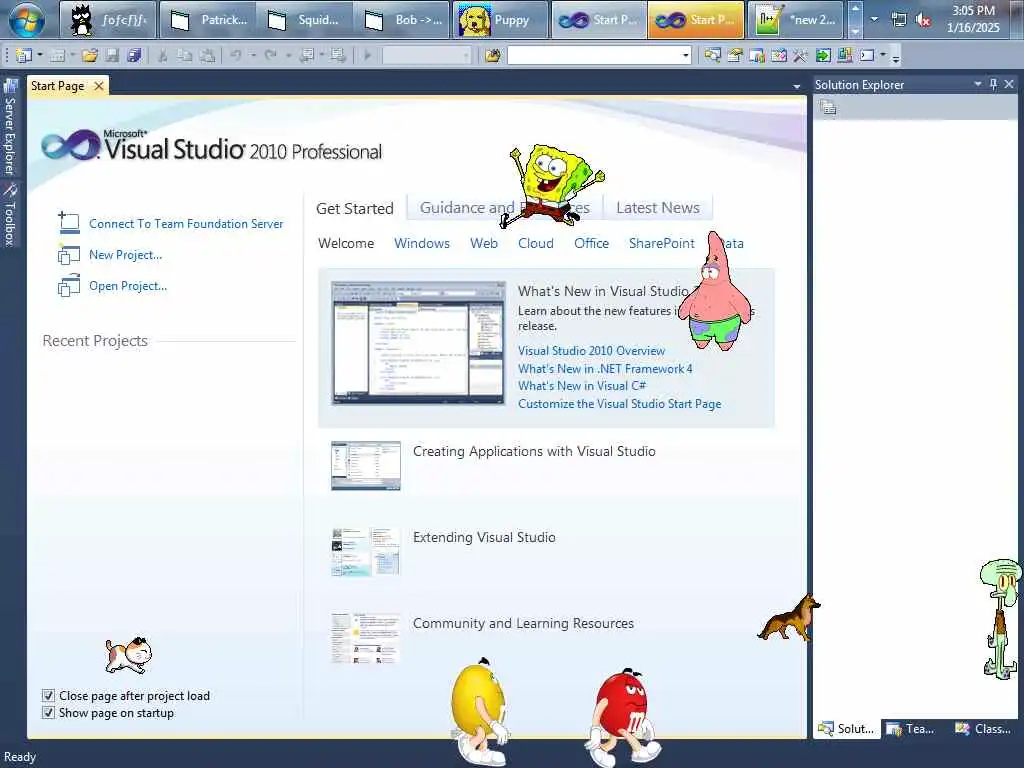Click the Command Window toolbar icon
The width and height of the screenshot is (1024, 768).
[867, 56]
